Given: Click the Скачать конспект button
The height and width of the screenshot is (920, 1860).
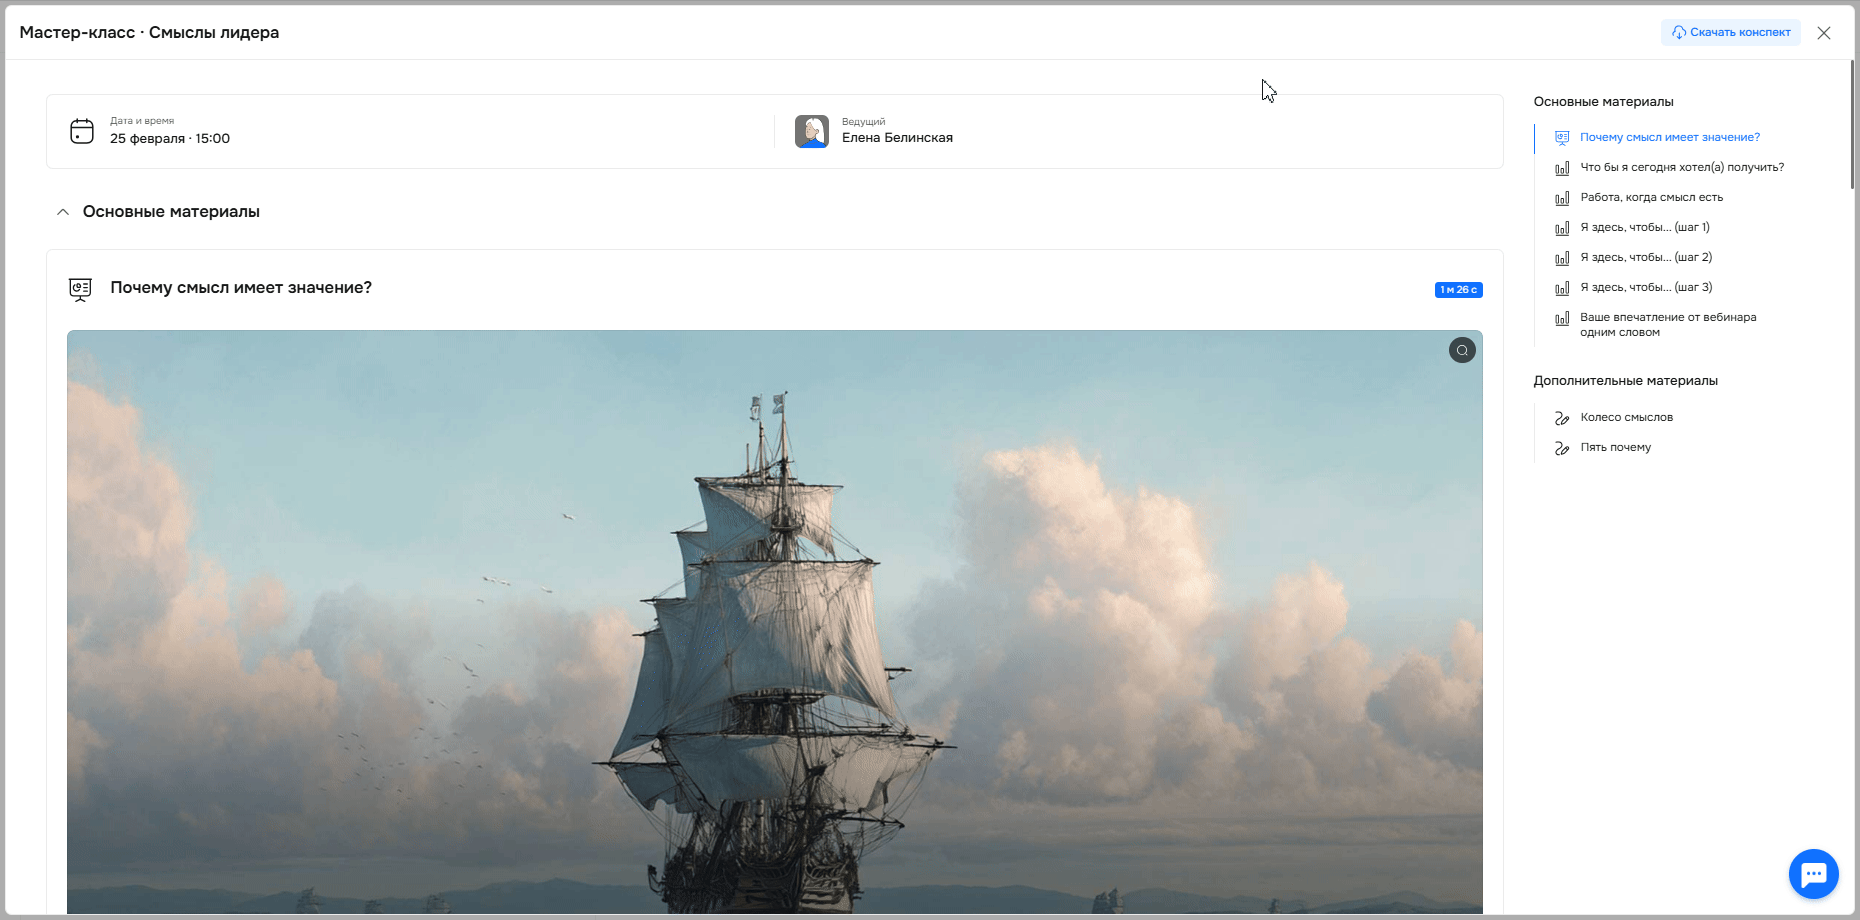Looking at the screenshot, I should [x=1731, y=33].
